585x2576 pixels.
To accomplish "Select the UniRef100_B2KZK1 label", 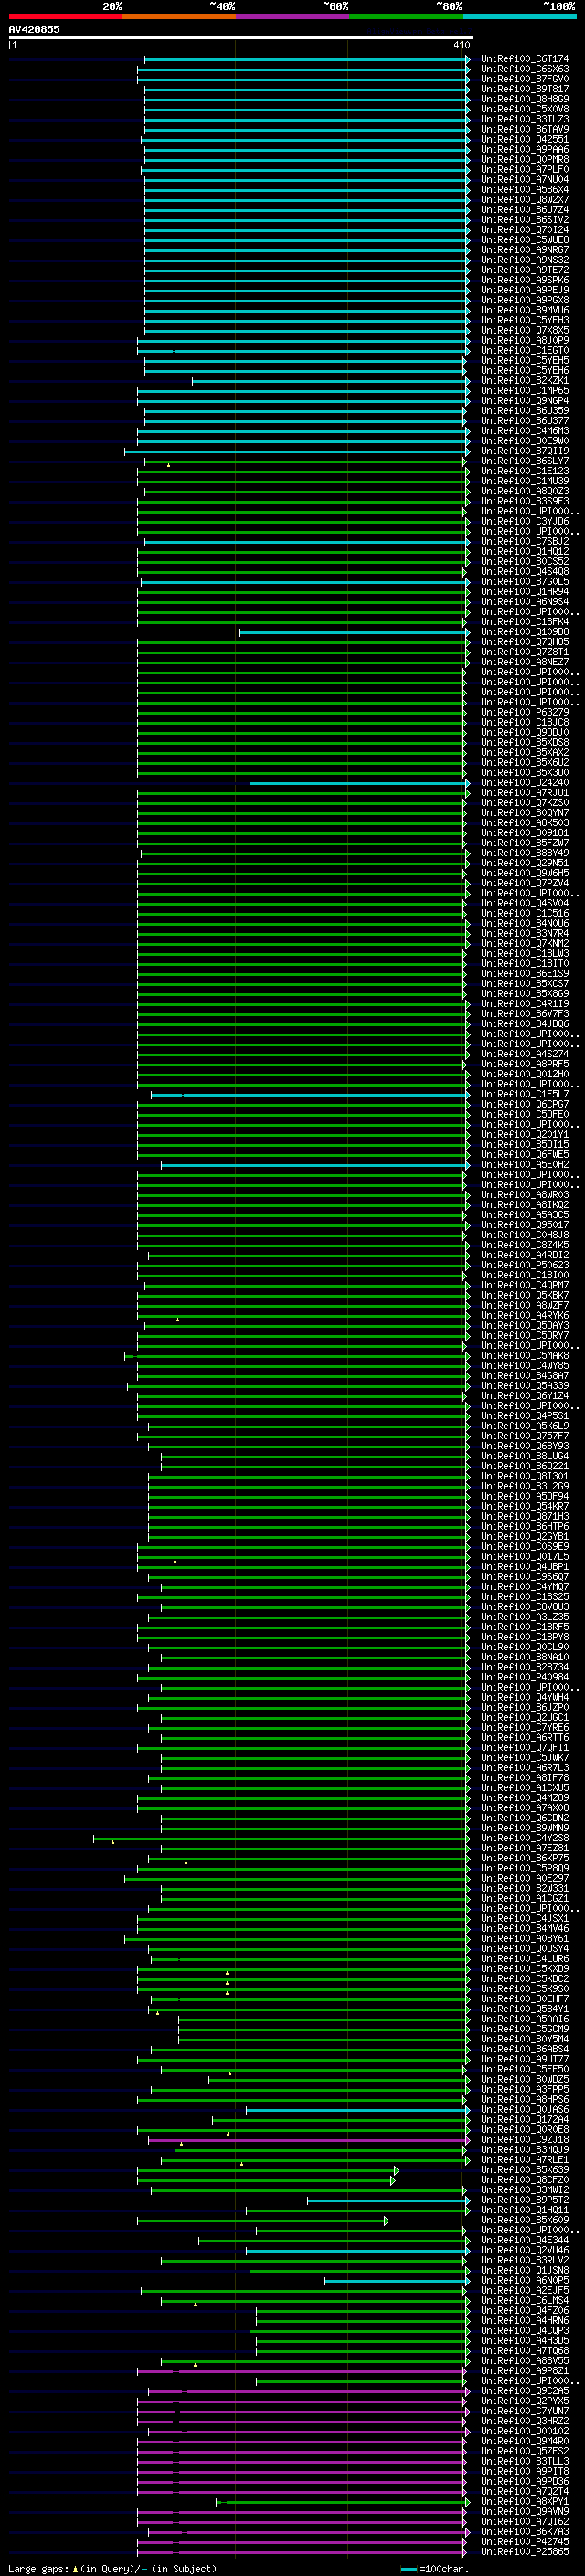I will point(524,381).
